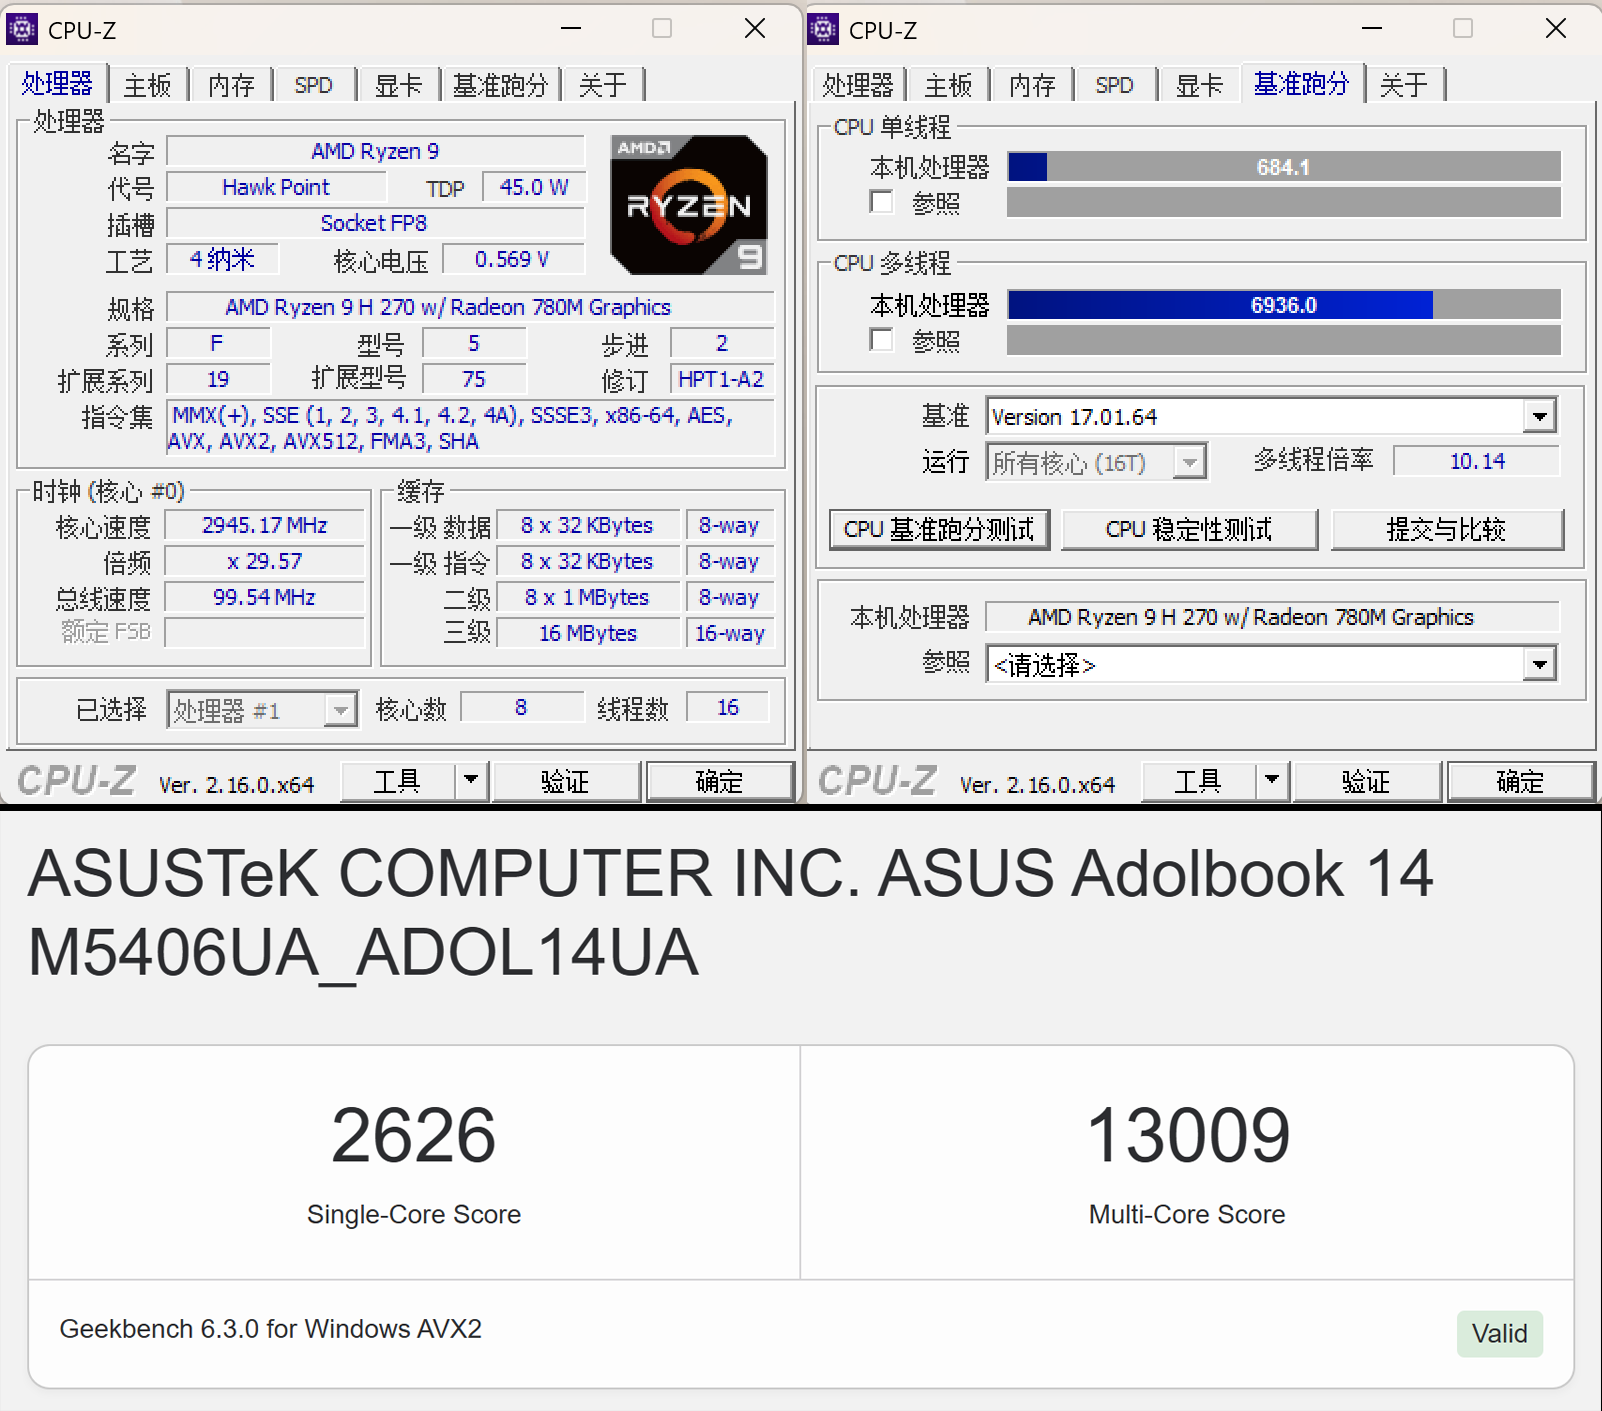Click the x 29.57 multiplier value
The width and height of the screenshot is (1602, 1411).
pyautogui.click(x=265, y=561)
